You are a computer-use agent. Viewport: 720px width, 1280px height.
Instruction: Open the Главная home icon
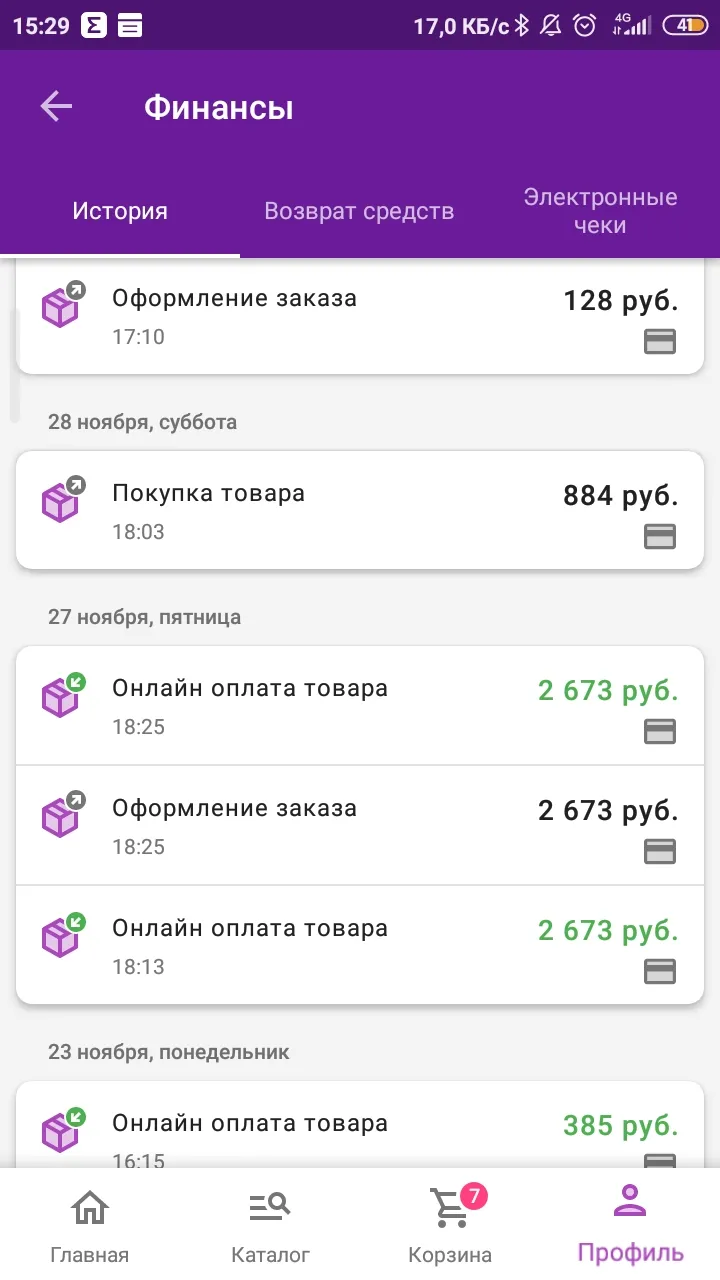point(90,1207)
